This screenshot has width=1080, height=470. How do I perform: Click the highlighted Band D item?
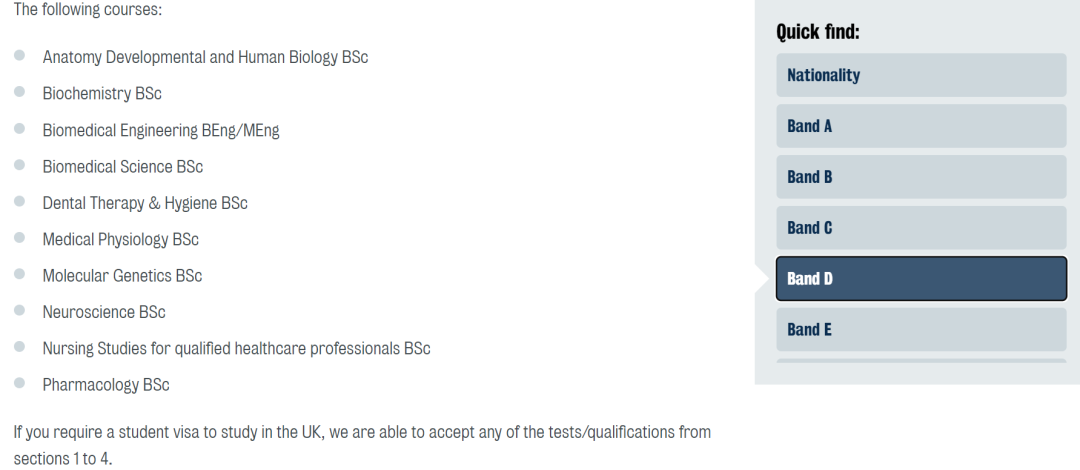[921, 278]
